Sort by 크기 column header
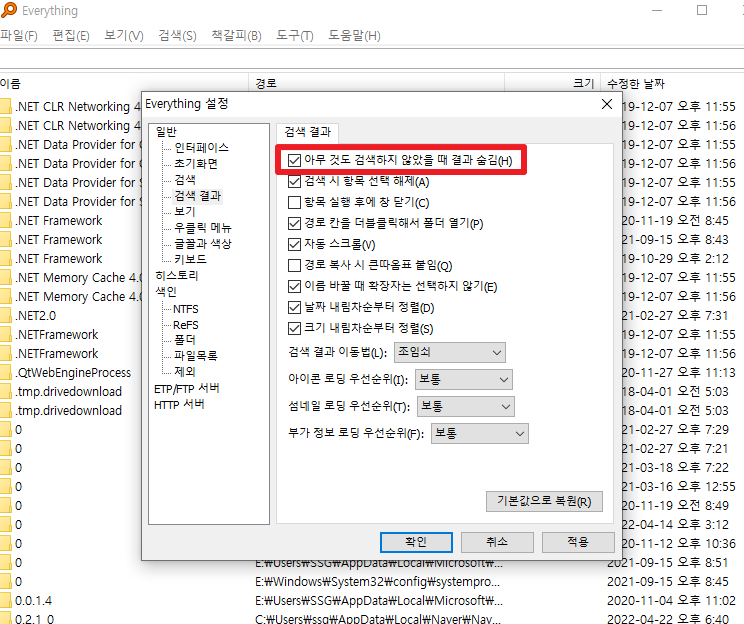 pos(552,84)
